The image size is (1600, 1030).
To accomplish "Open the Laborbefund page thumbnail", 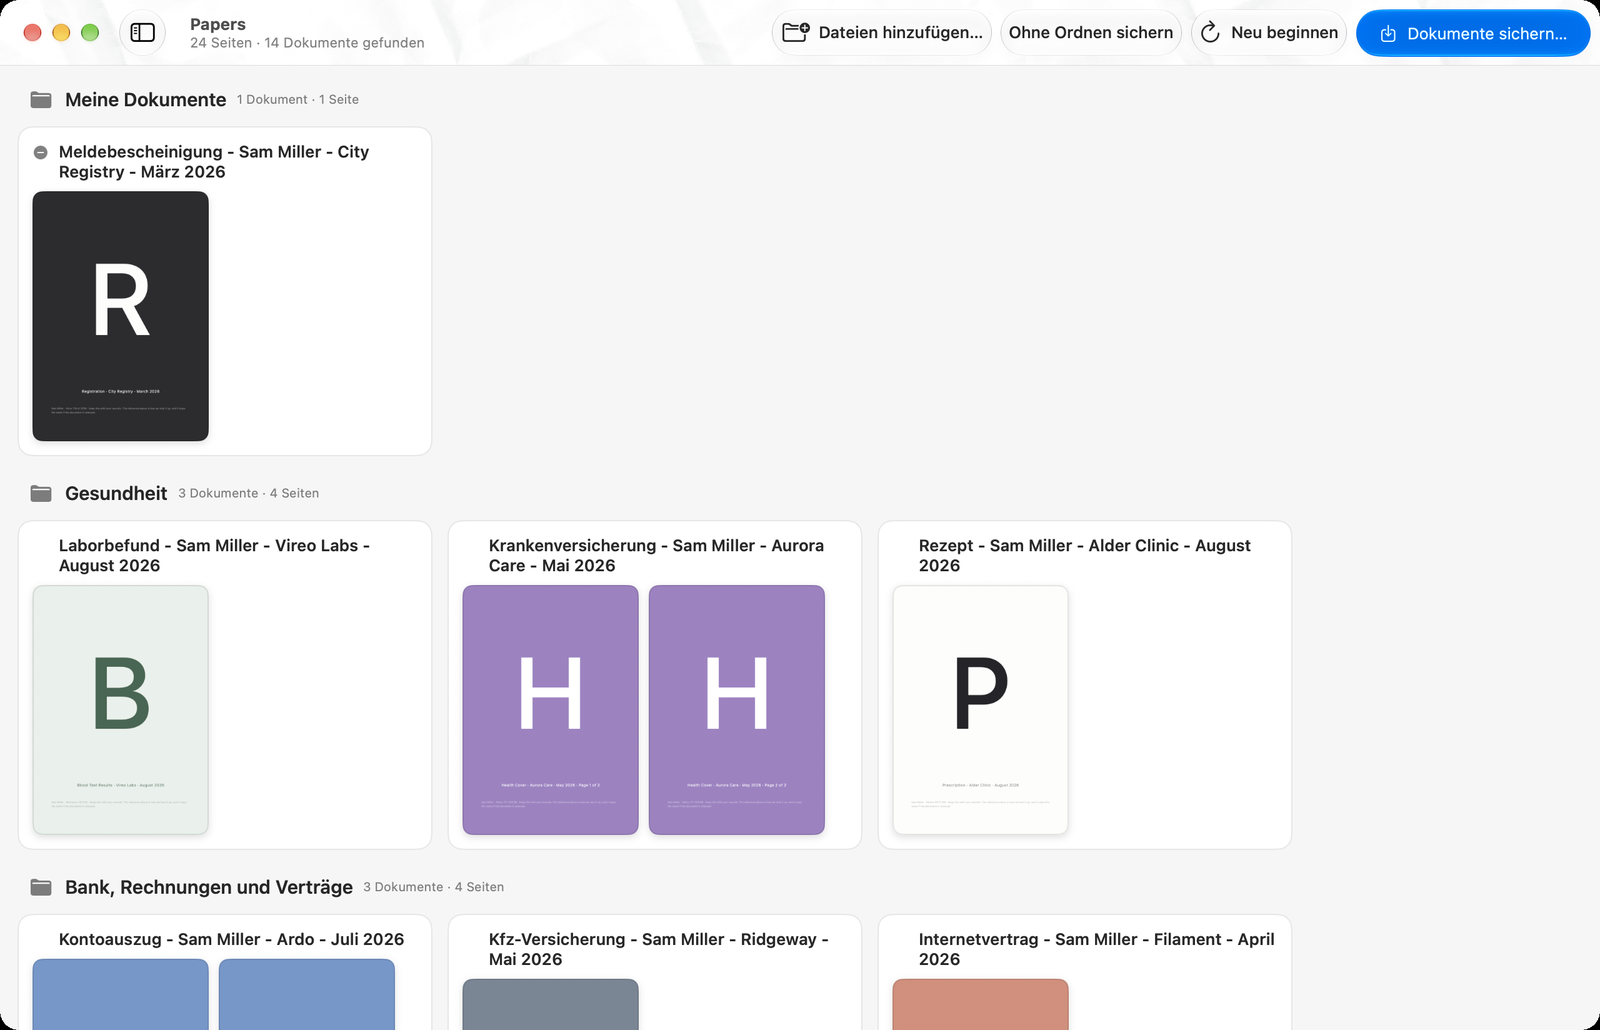I will tap(121, 710).
